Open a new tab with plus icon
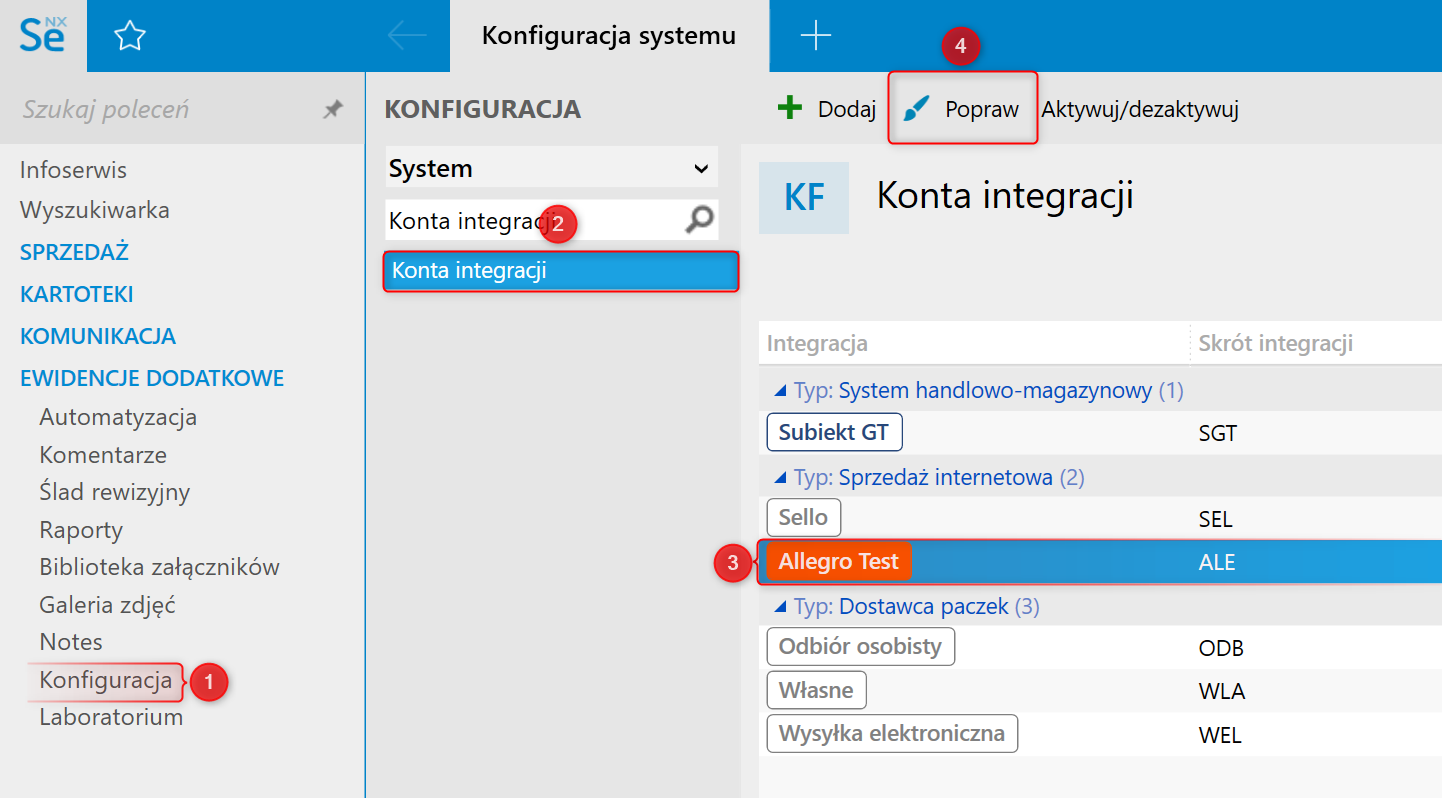The width and height of the screenshot is (1442, 798). [816, 36]
